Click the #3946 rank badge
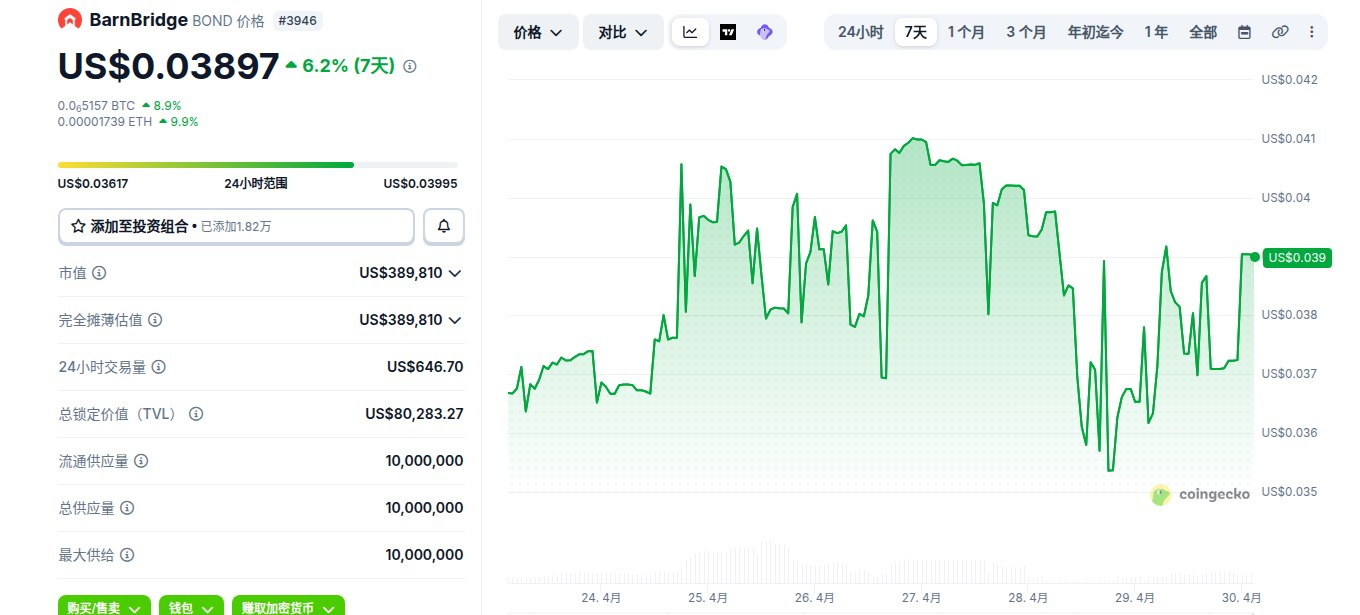This screenshot has width=1360, height=615. click(298, 20)
